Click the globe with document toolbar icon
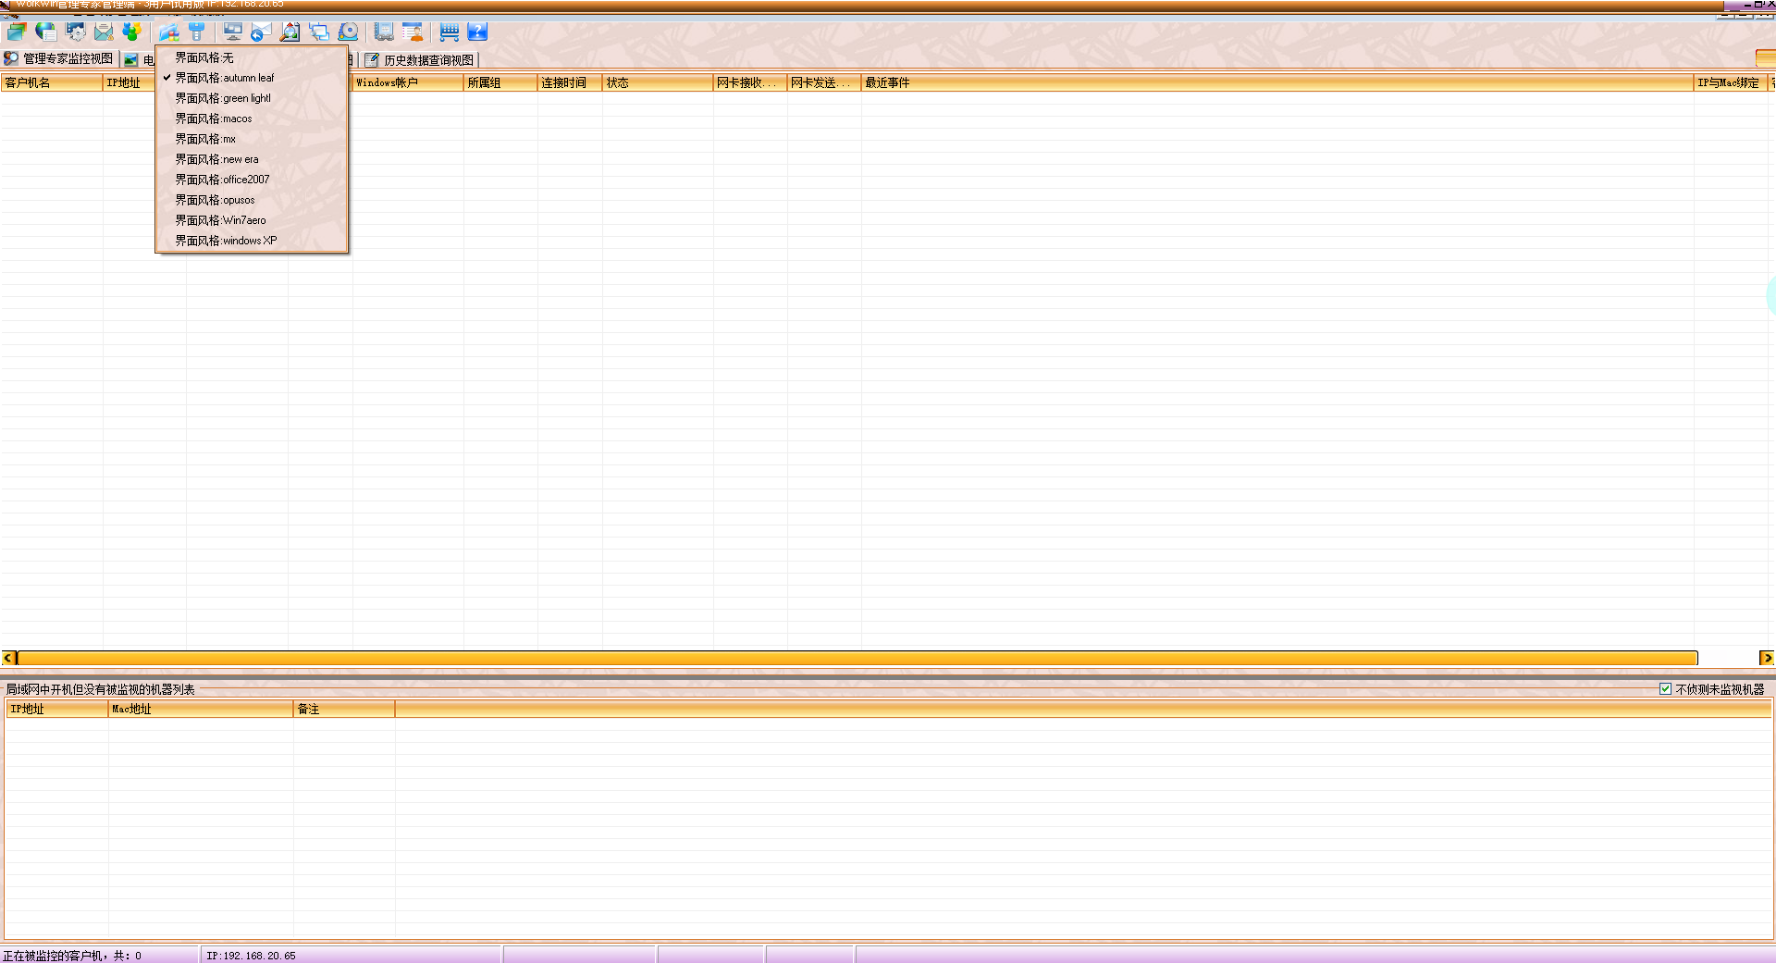 click(x=46, y=32)
